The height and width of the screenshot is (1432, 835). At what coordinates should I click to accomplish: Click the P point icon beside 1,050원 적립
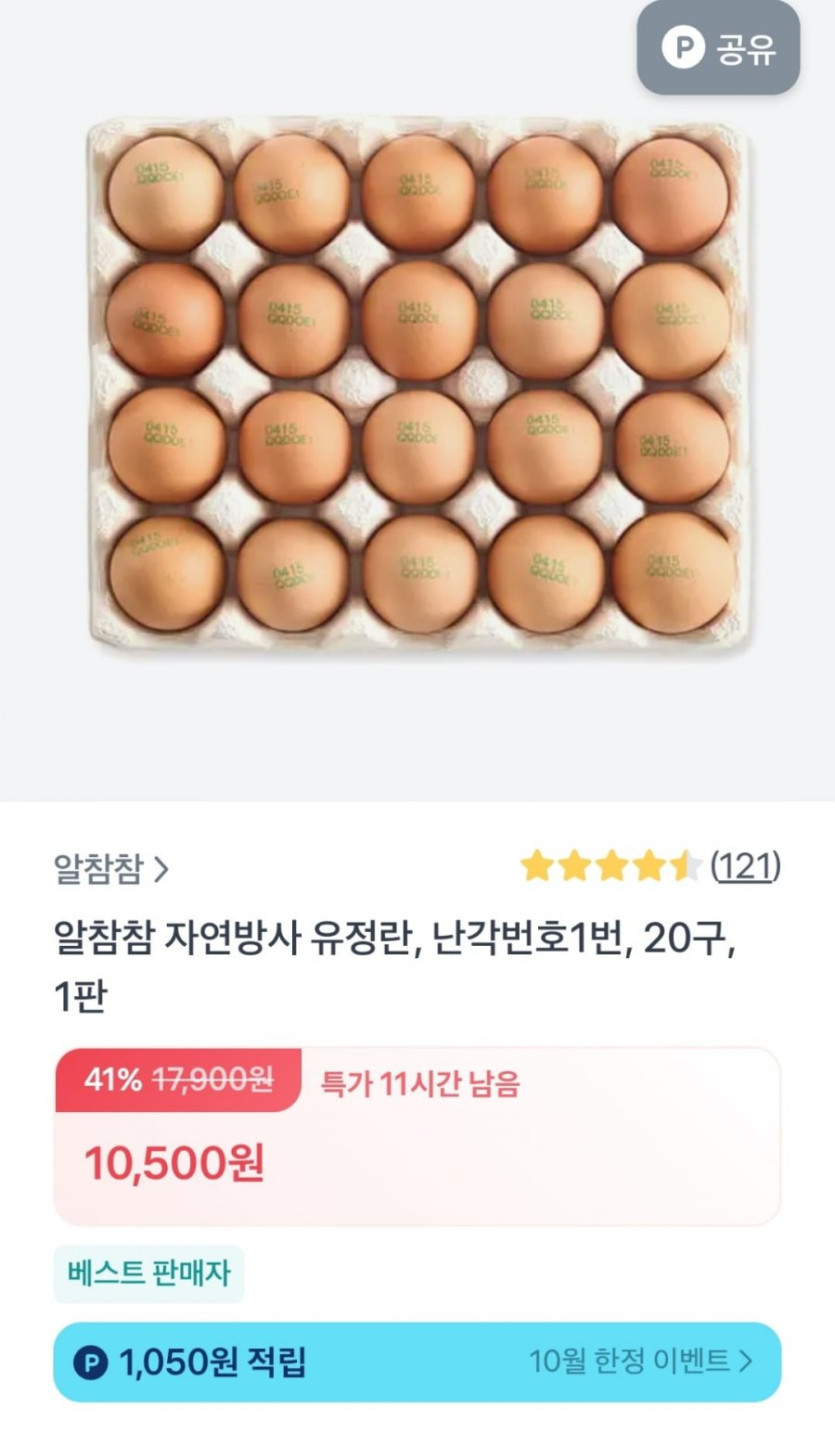click(90, 1361)
